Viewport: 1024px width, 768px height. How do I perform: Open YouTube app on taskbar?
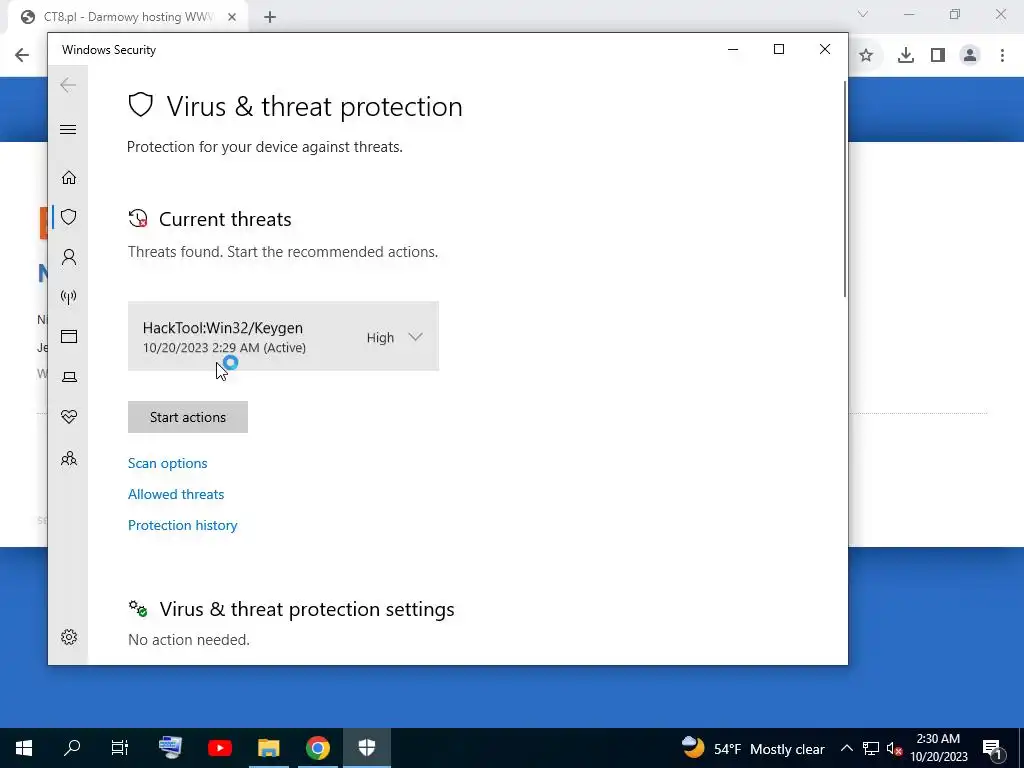coord(219,748)
